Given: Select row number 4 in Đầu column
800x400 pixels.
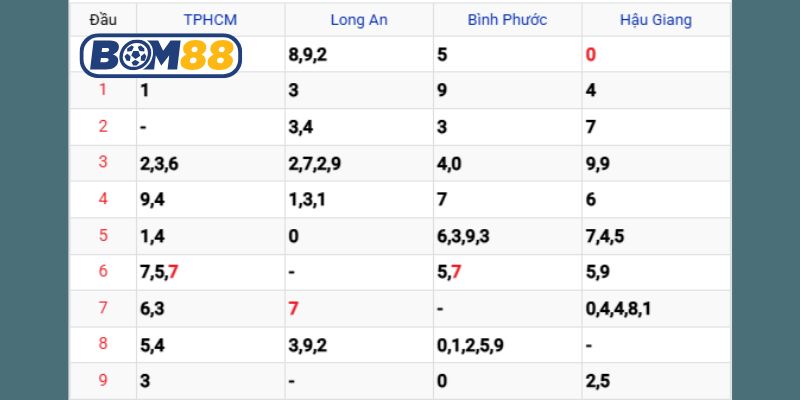Looking at the screenshot, I should [x=102, y=199].
